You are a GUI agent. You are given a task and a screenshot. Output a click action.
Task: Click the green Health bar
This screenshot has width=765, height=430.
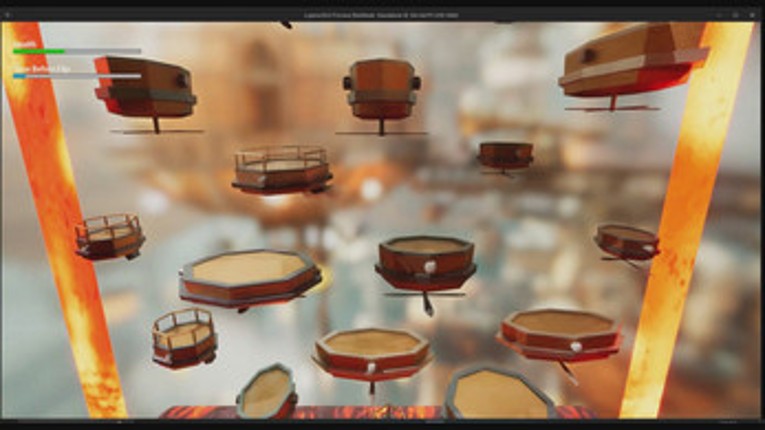tap(77, 51)
